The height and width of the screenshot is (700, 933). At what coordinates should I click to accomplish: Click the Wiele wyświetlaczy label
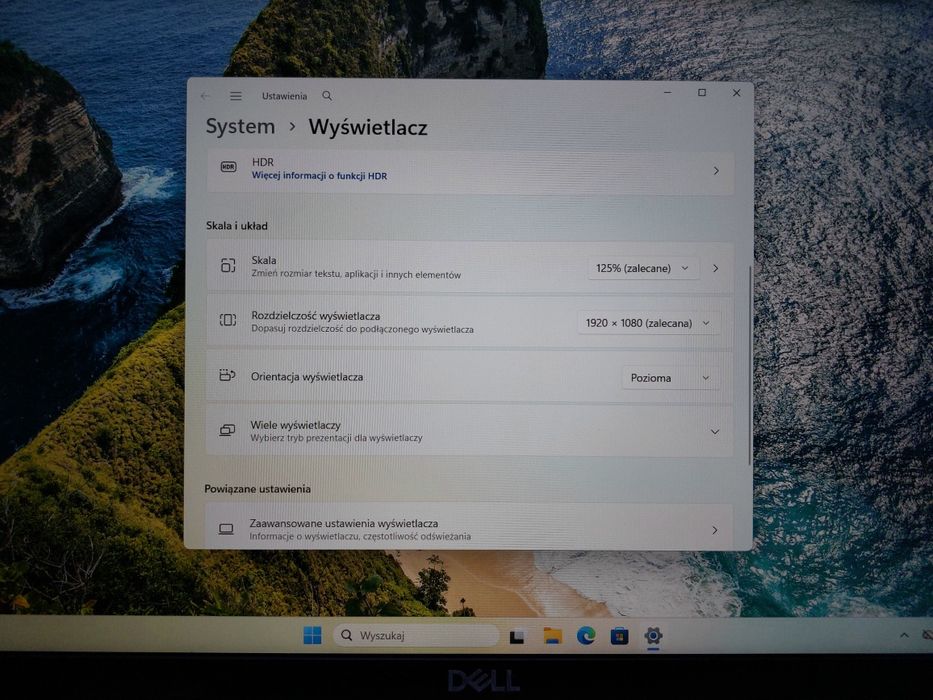pyautogui.click(x=296, y=425)
